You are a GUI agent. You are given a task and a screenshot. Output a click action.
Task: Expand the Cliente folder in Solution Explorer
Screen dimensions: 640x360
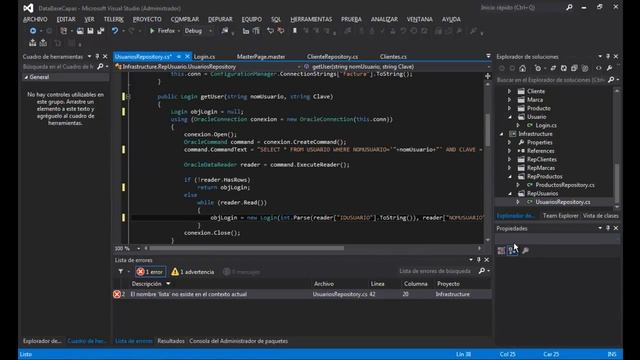click(509, 91)
